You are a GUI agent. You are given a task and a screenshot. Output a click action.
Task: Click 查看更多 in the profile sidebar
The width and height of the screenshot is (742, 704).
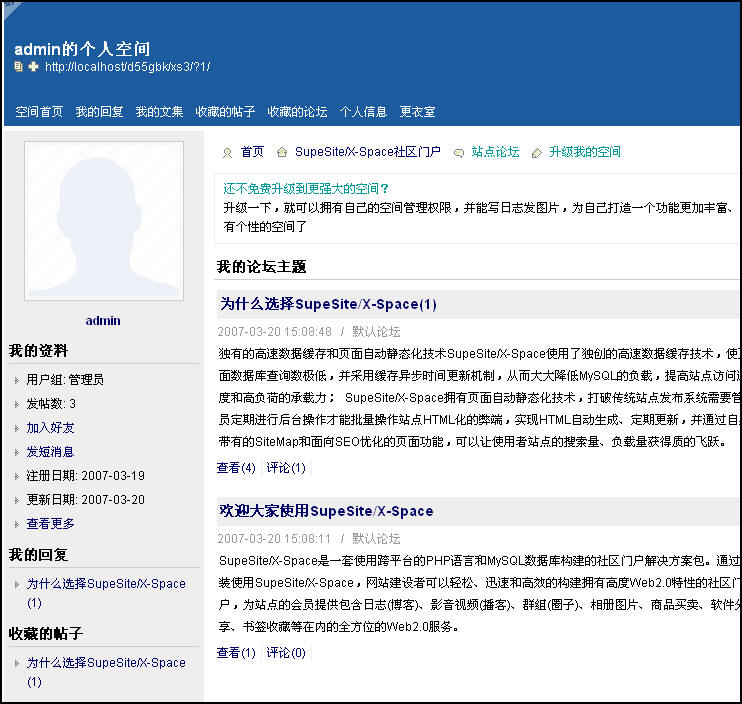(50, 524)
